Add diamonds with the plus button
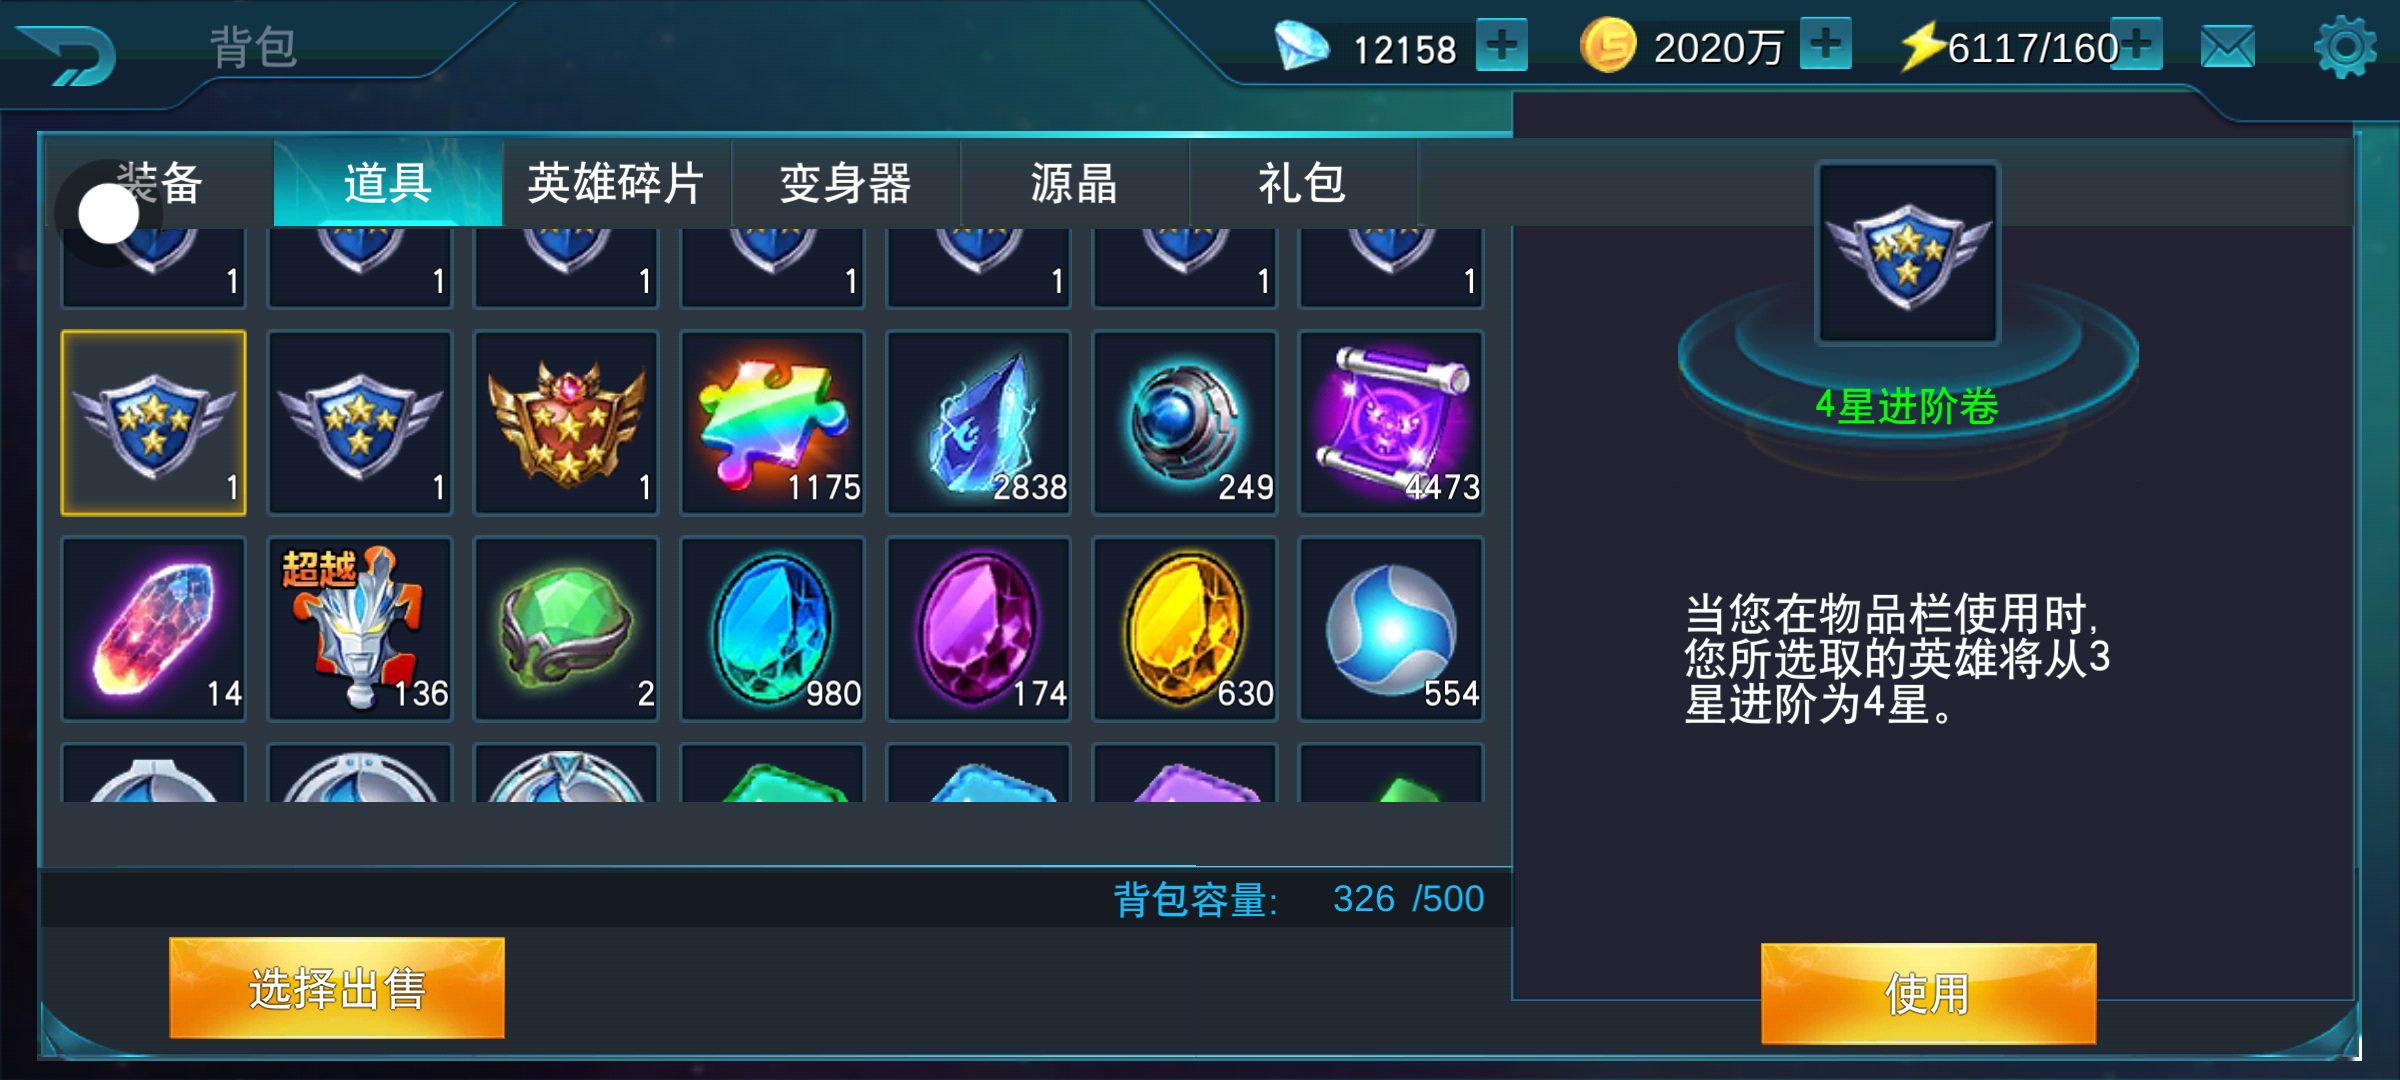 point(1502,45)
